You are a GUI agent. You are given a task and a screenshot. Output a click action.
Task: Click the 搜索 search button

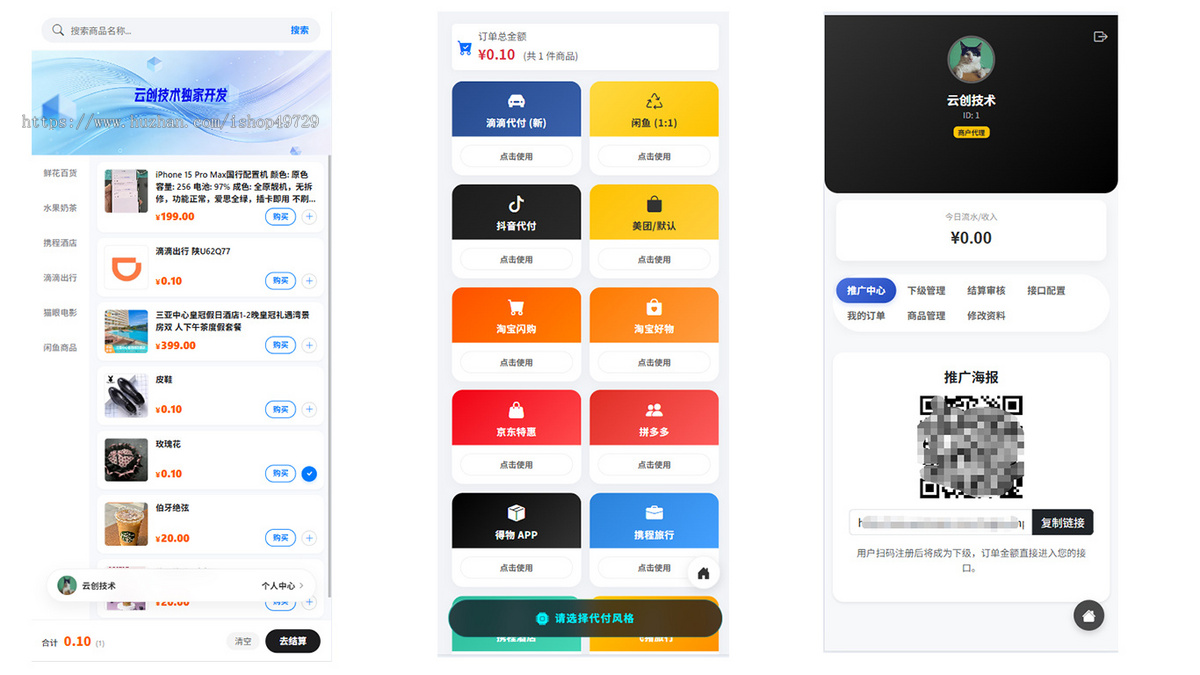tap(299, 30)
